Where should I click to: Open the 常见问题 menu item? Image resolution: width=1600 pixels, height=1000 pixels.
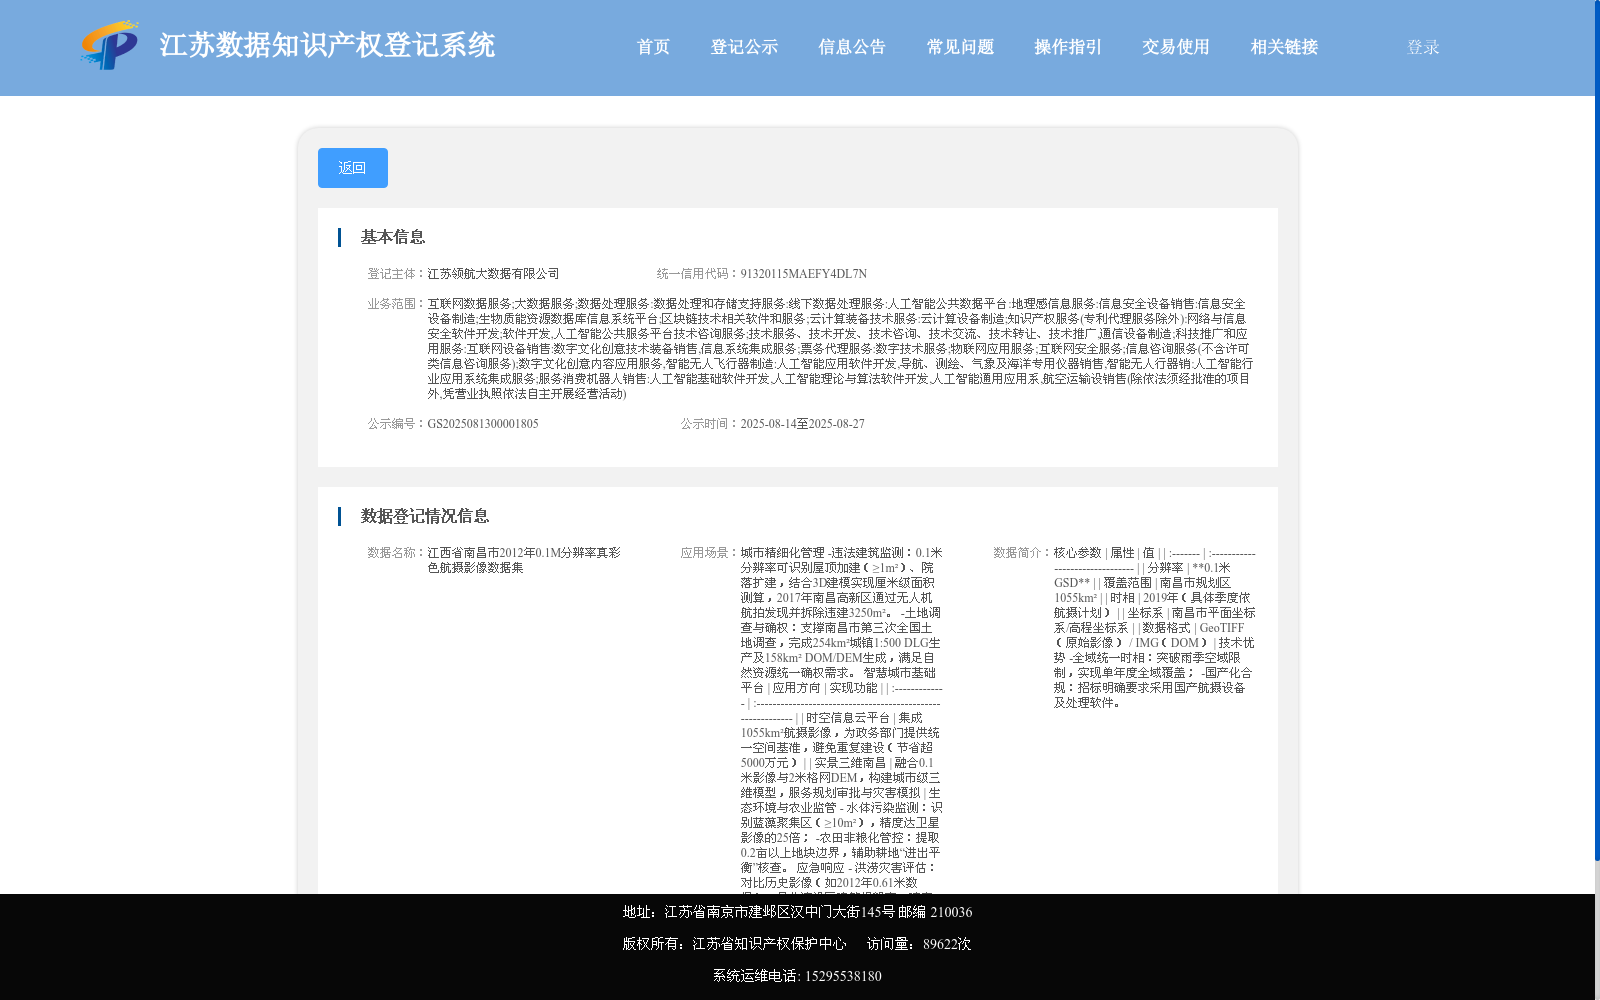point(960,47)
